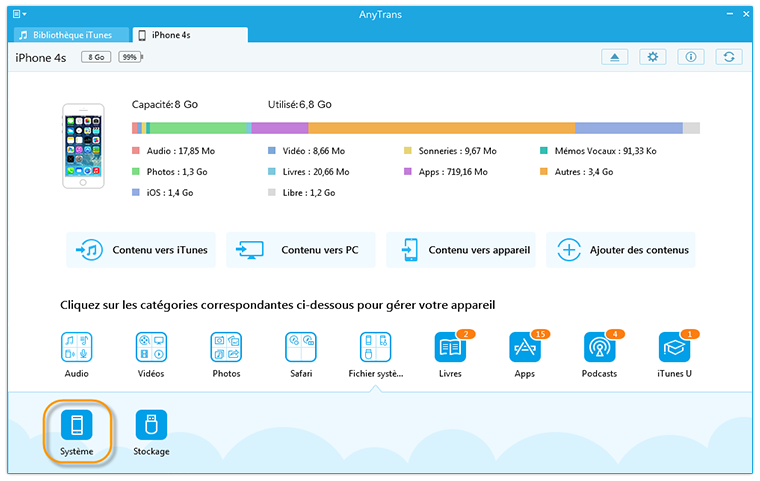Image resolution: width=760 pixels, height=481 pixels.
Task: Click the Vidéo : 8,66 Mo legend
Action: coord(306,151)
